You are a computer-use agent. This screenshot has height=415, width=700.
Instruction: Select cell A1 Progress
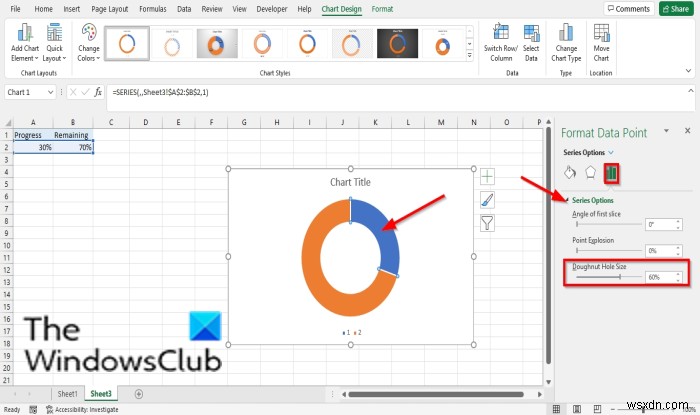(x=33, y=135)
